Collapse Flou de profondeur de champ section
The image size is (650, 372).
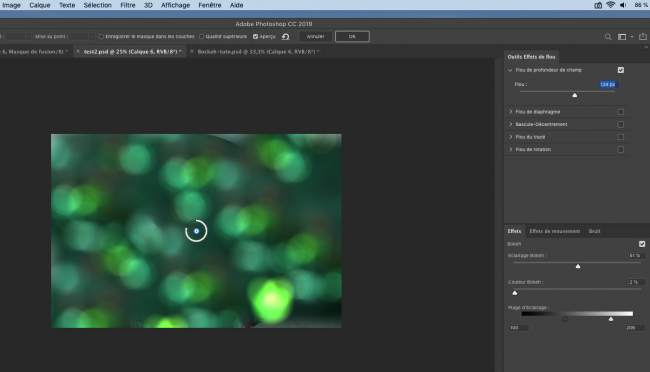tap(510, 70)
